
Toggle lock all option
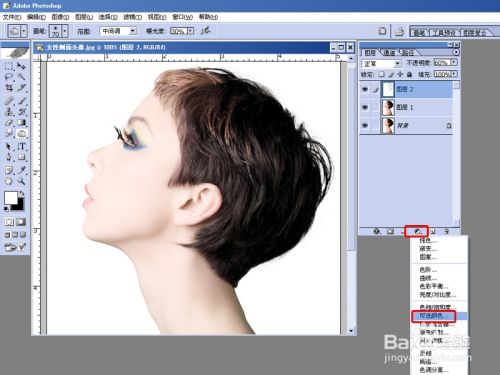tap(409, 74)
